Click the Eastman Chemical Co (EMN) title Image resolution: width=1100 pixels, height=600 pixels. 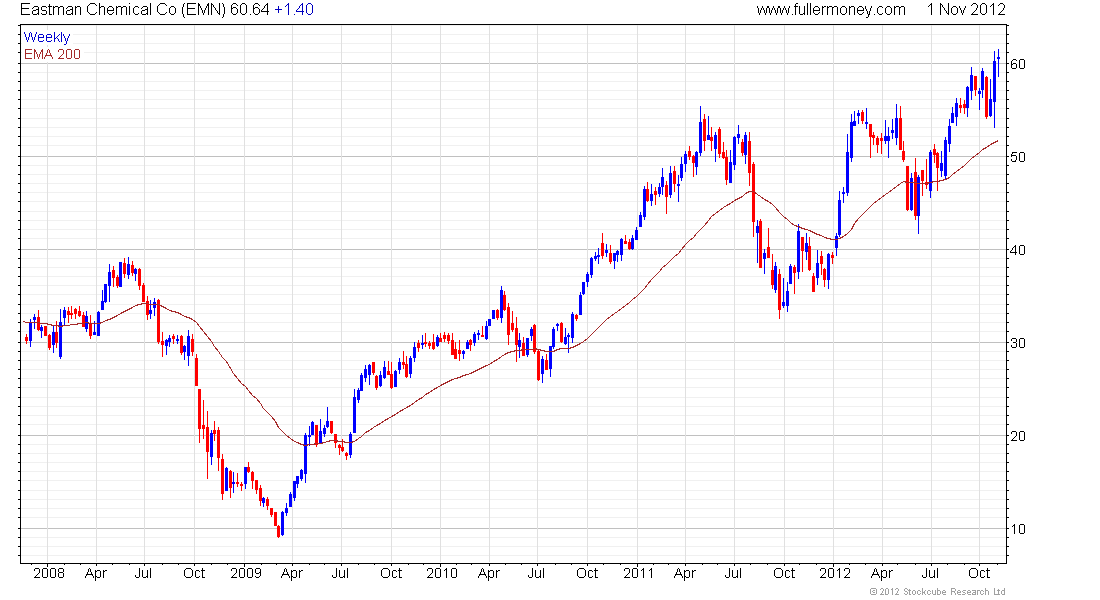tap(123, 10)
